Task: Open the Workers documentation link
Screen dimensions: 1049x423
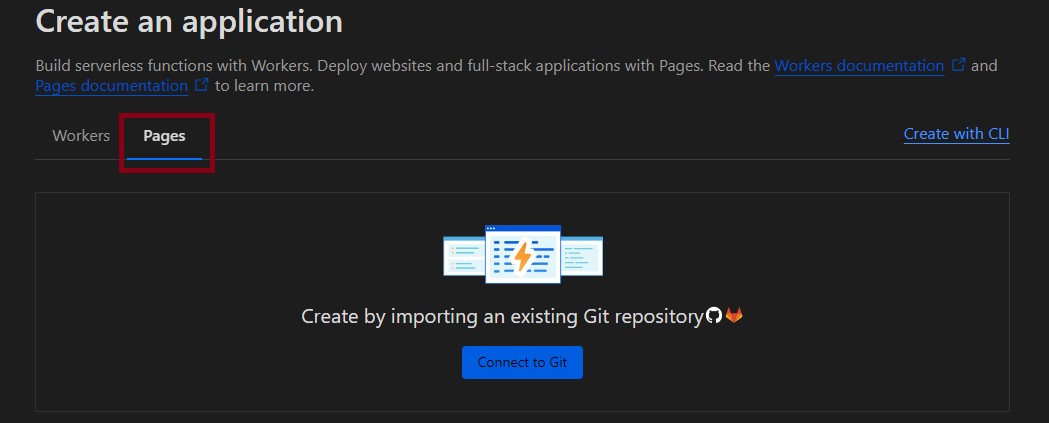Action: tap(859, 66)
